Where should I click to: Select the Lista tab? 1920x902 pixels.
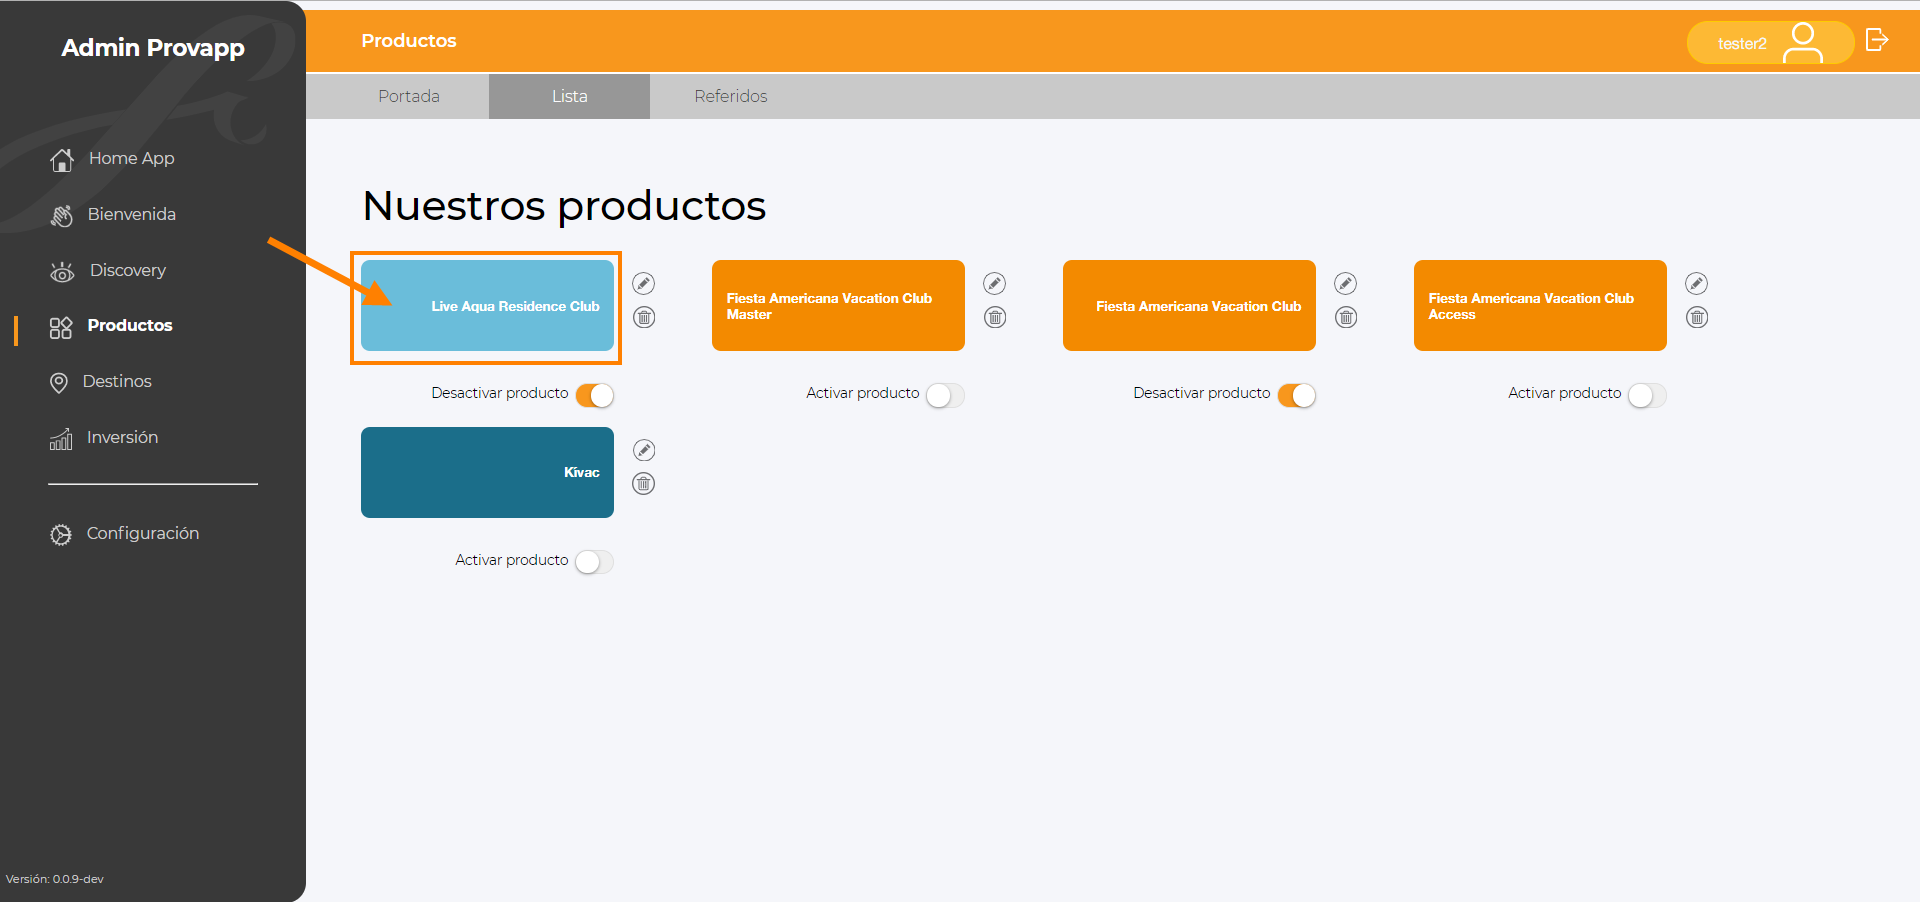point(570,96)
